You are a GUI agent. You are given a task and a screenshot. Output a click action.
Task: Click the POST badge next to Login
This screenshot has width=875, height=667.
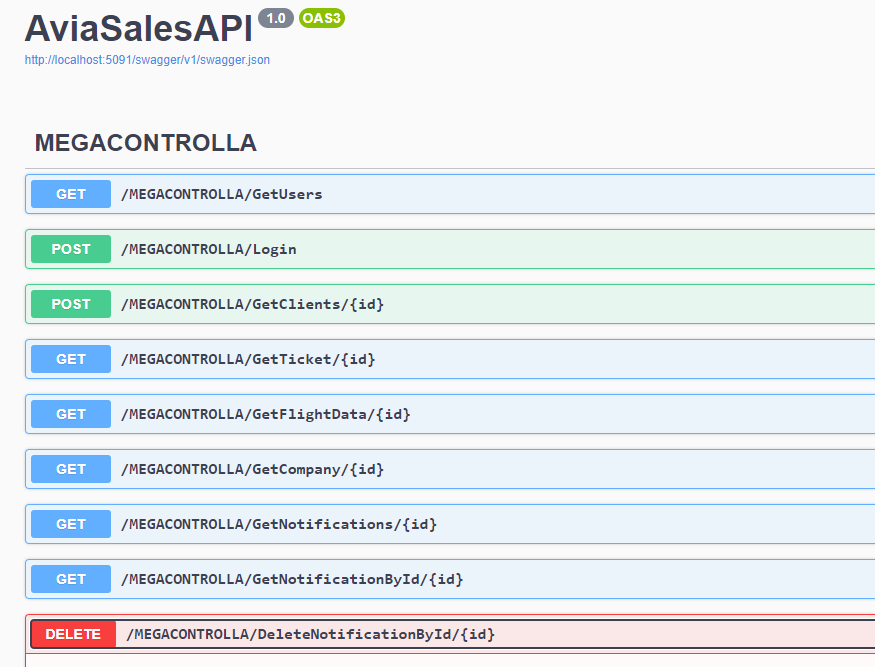pos(70,249)
